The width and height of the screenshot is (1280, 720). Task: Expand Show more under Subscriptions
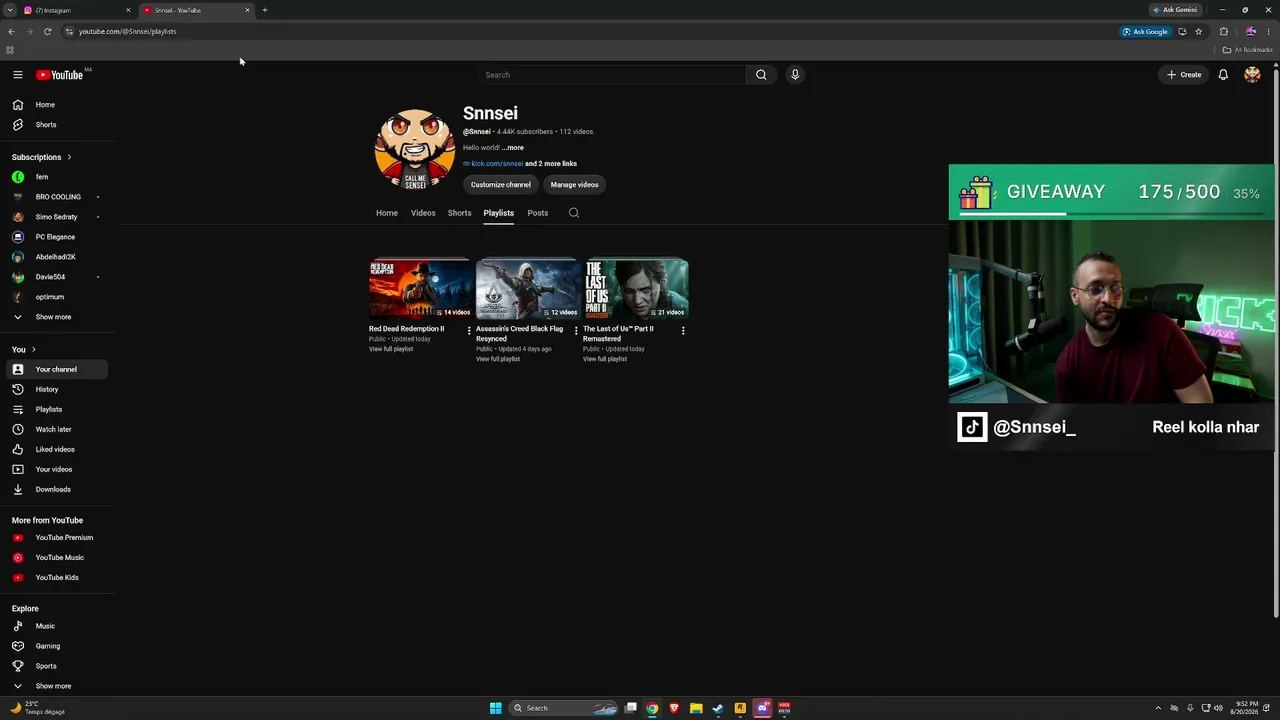[x=54, y=317]
